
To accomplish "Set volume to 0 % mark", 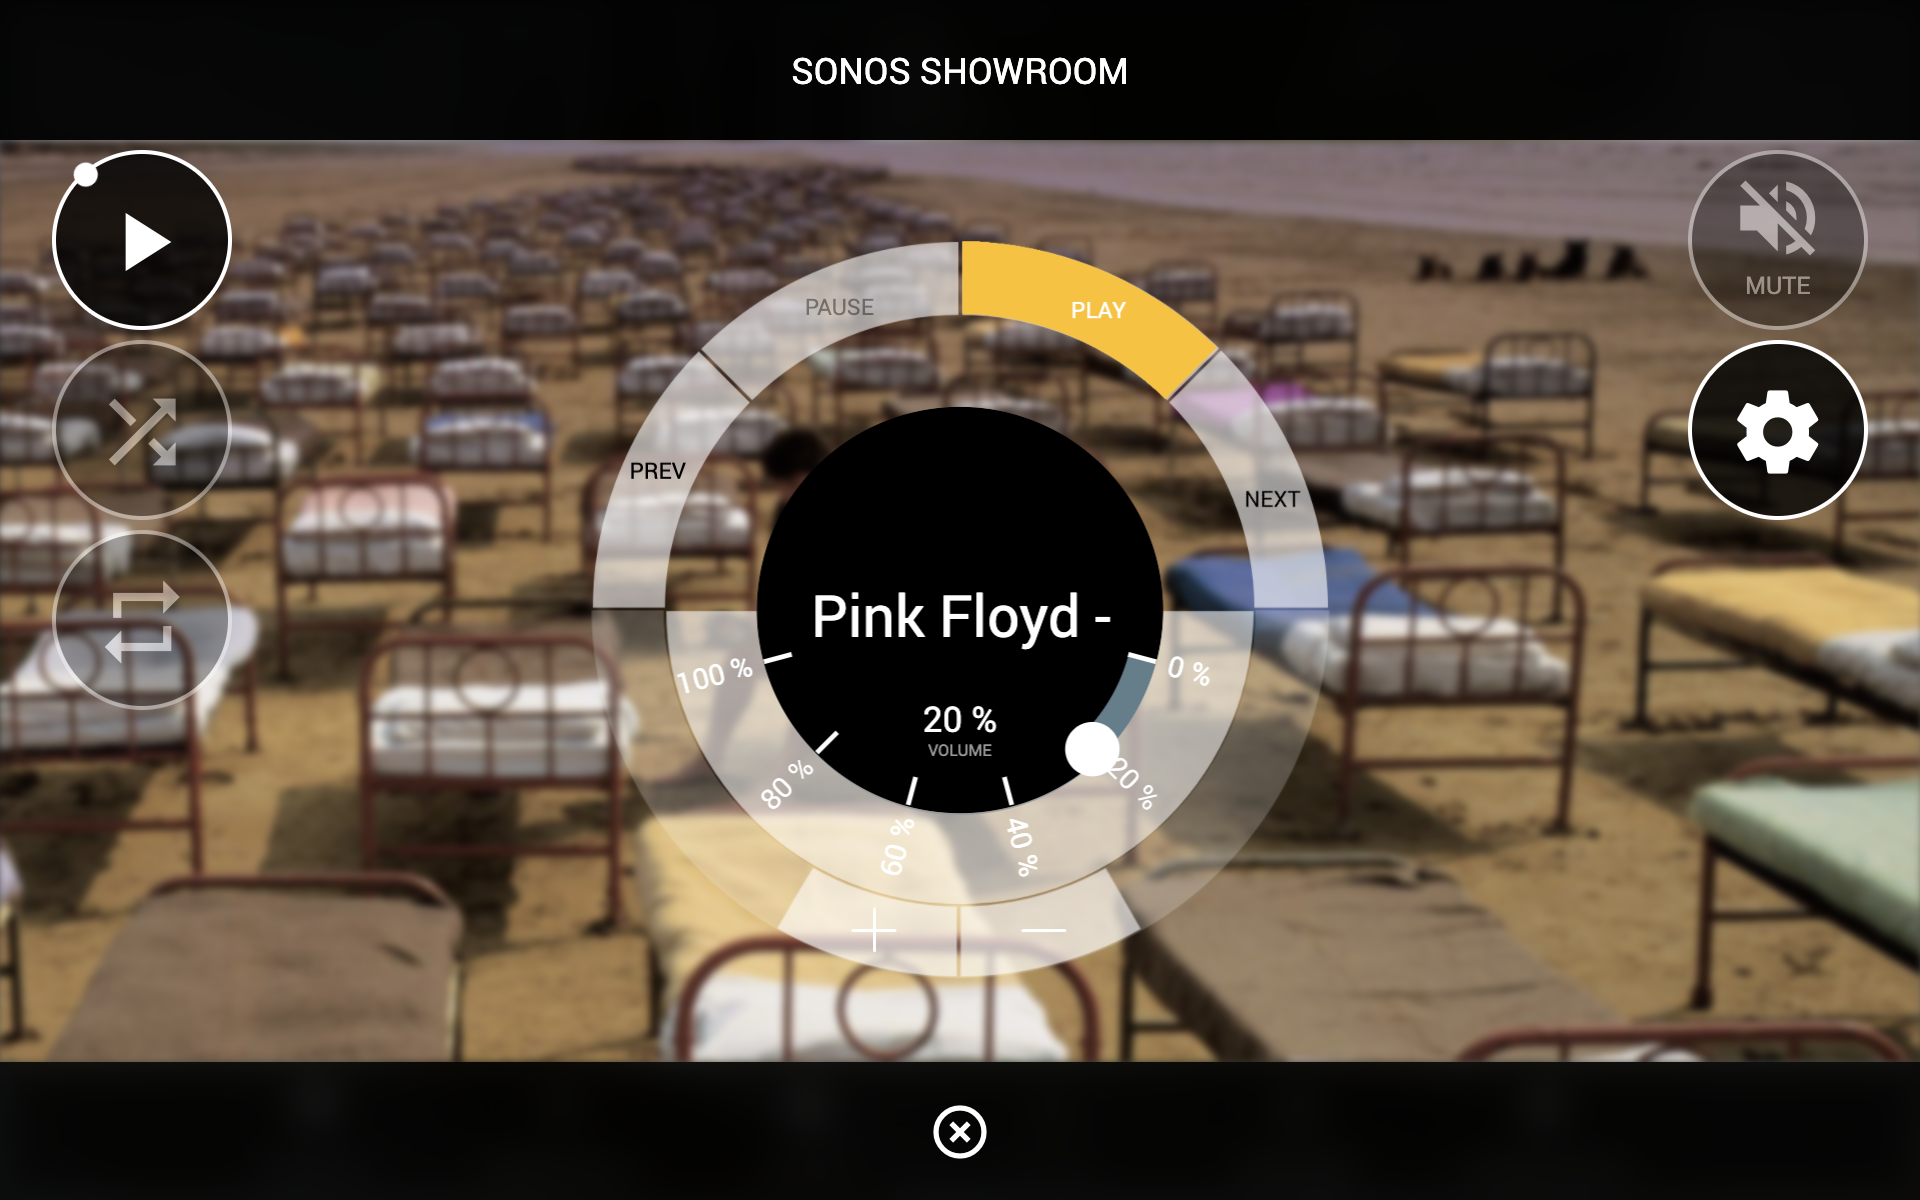I will click(x=1189, y=670).
